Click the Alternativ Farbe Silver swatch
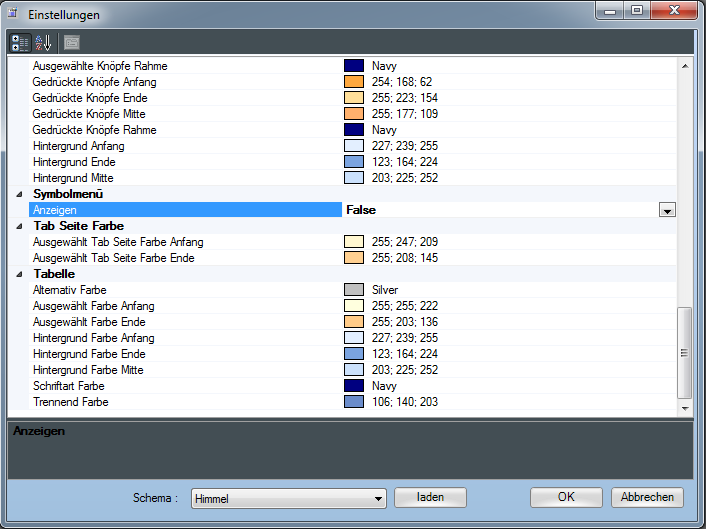The width and height of the screenshot is (706, 529). [x=353, y=290]
